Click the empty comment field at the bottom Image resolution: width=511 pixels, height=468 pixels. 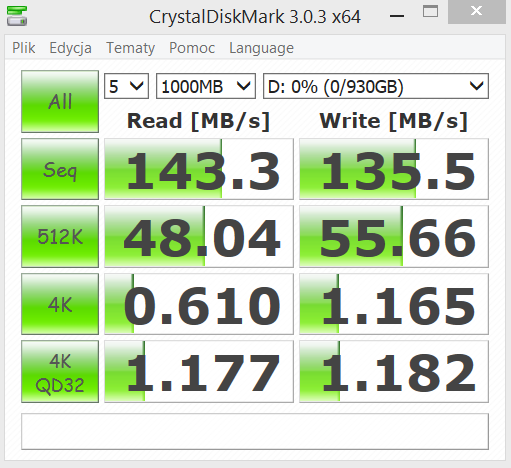tap(255, 432)
